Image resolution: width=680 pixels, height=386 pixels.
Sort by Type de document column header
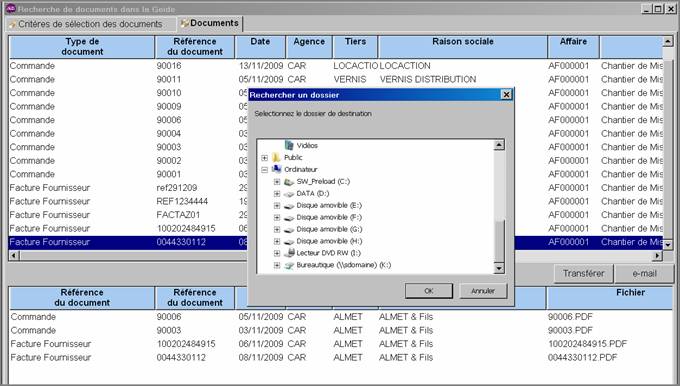(x=82, y=46)
